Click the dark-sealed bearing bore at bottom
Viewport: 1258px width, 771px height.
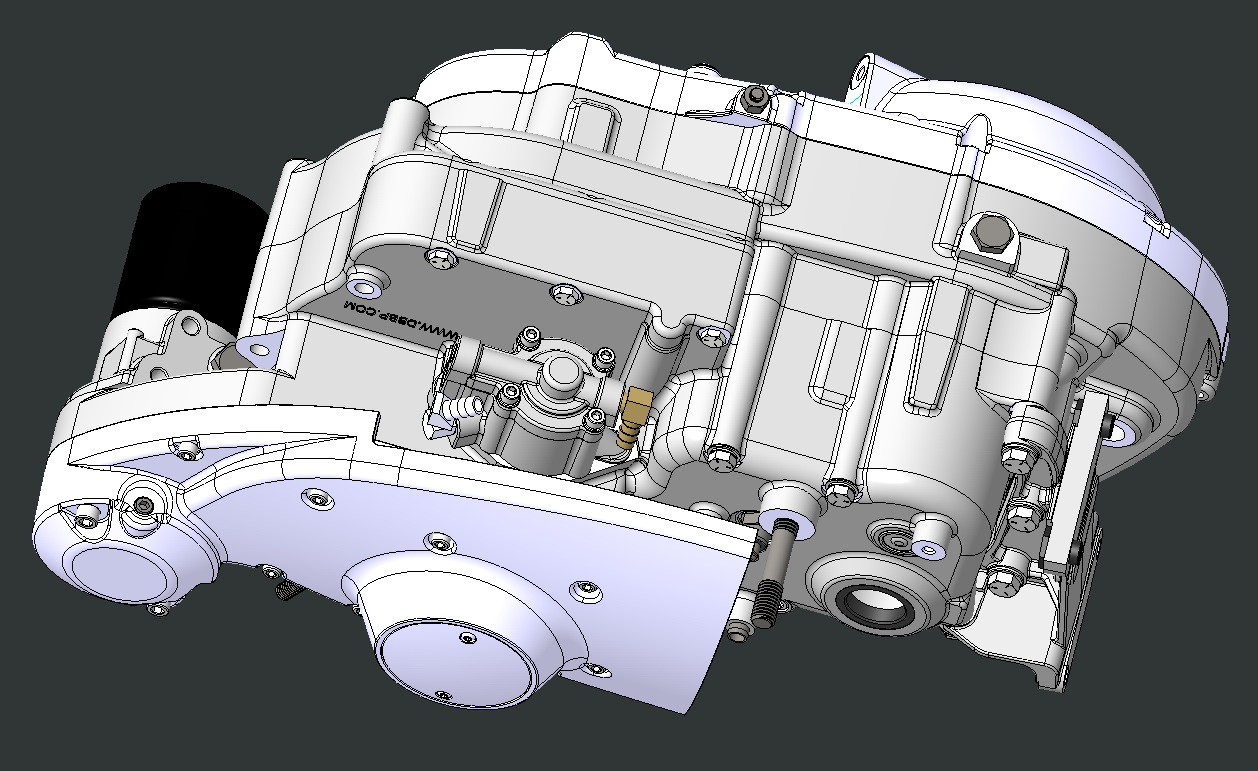pos(875,604)
